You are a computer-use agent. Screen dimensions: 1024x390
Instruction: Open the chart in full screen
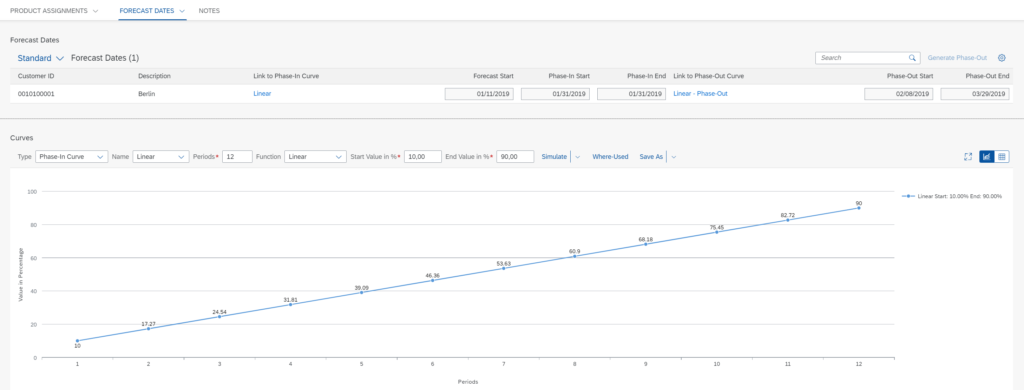tap(968, 157)
